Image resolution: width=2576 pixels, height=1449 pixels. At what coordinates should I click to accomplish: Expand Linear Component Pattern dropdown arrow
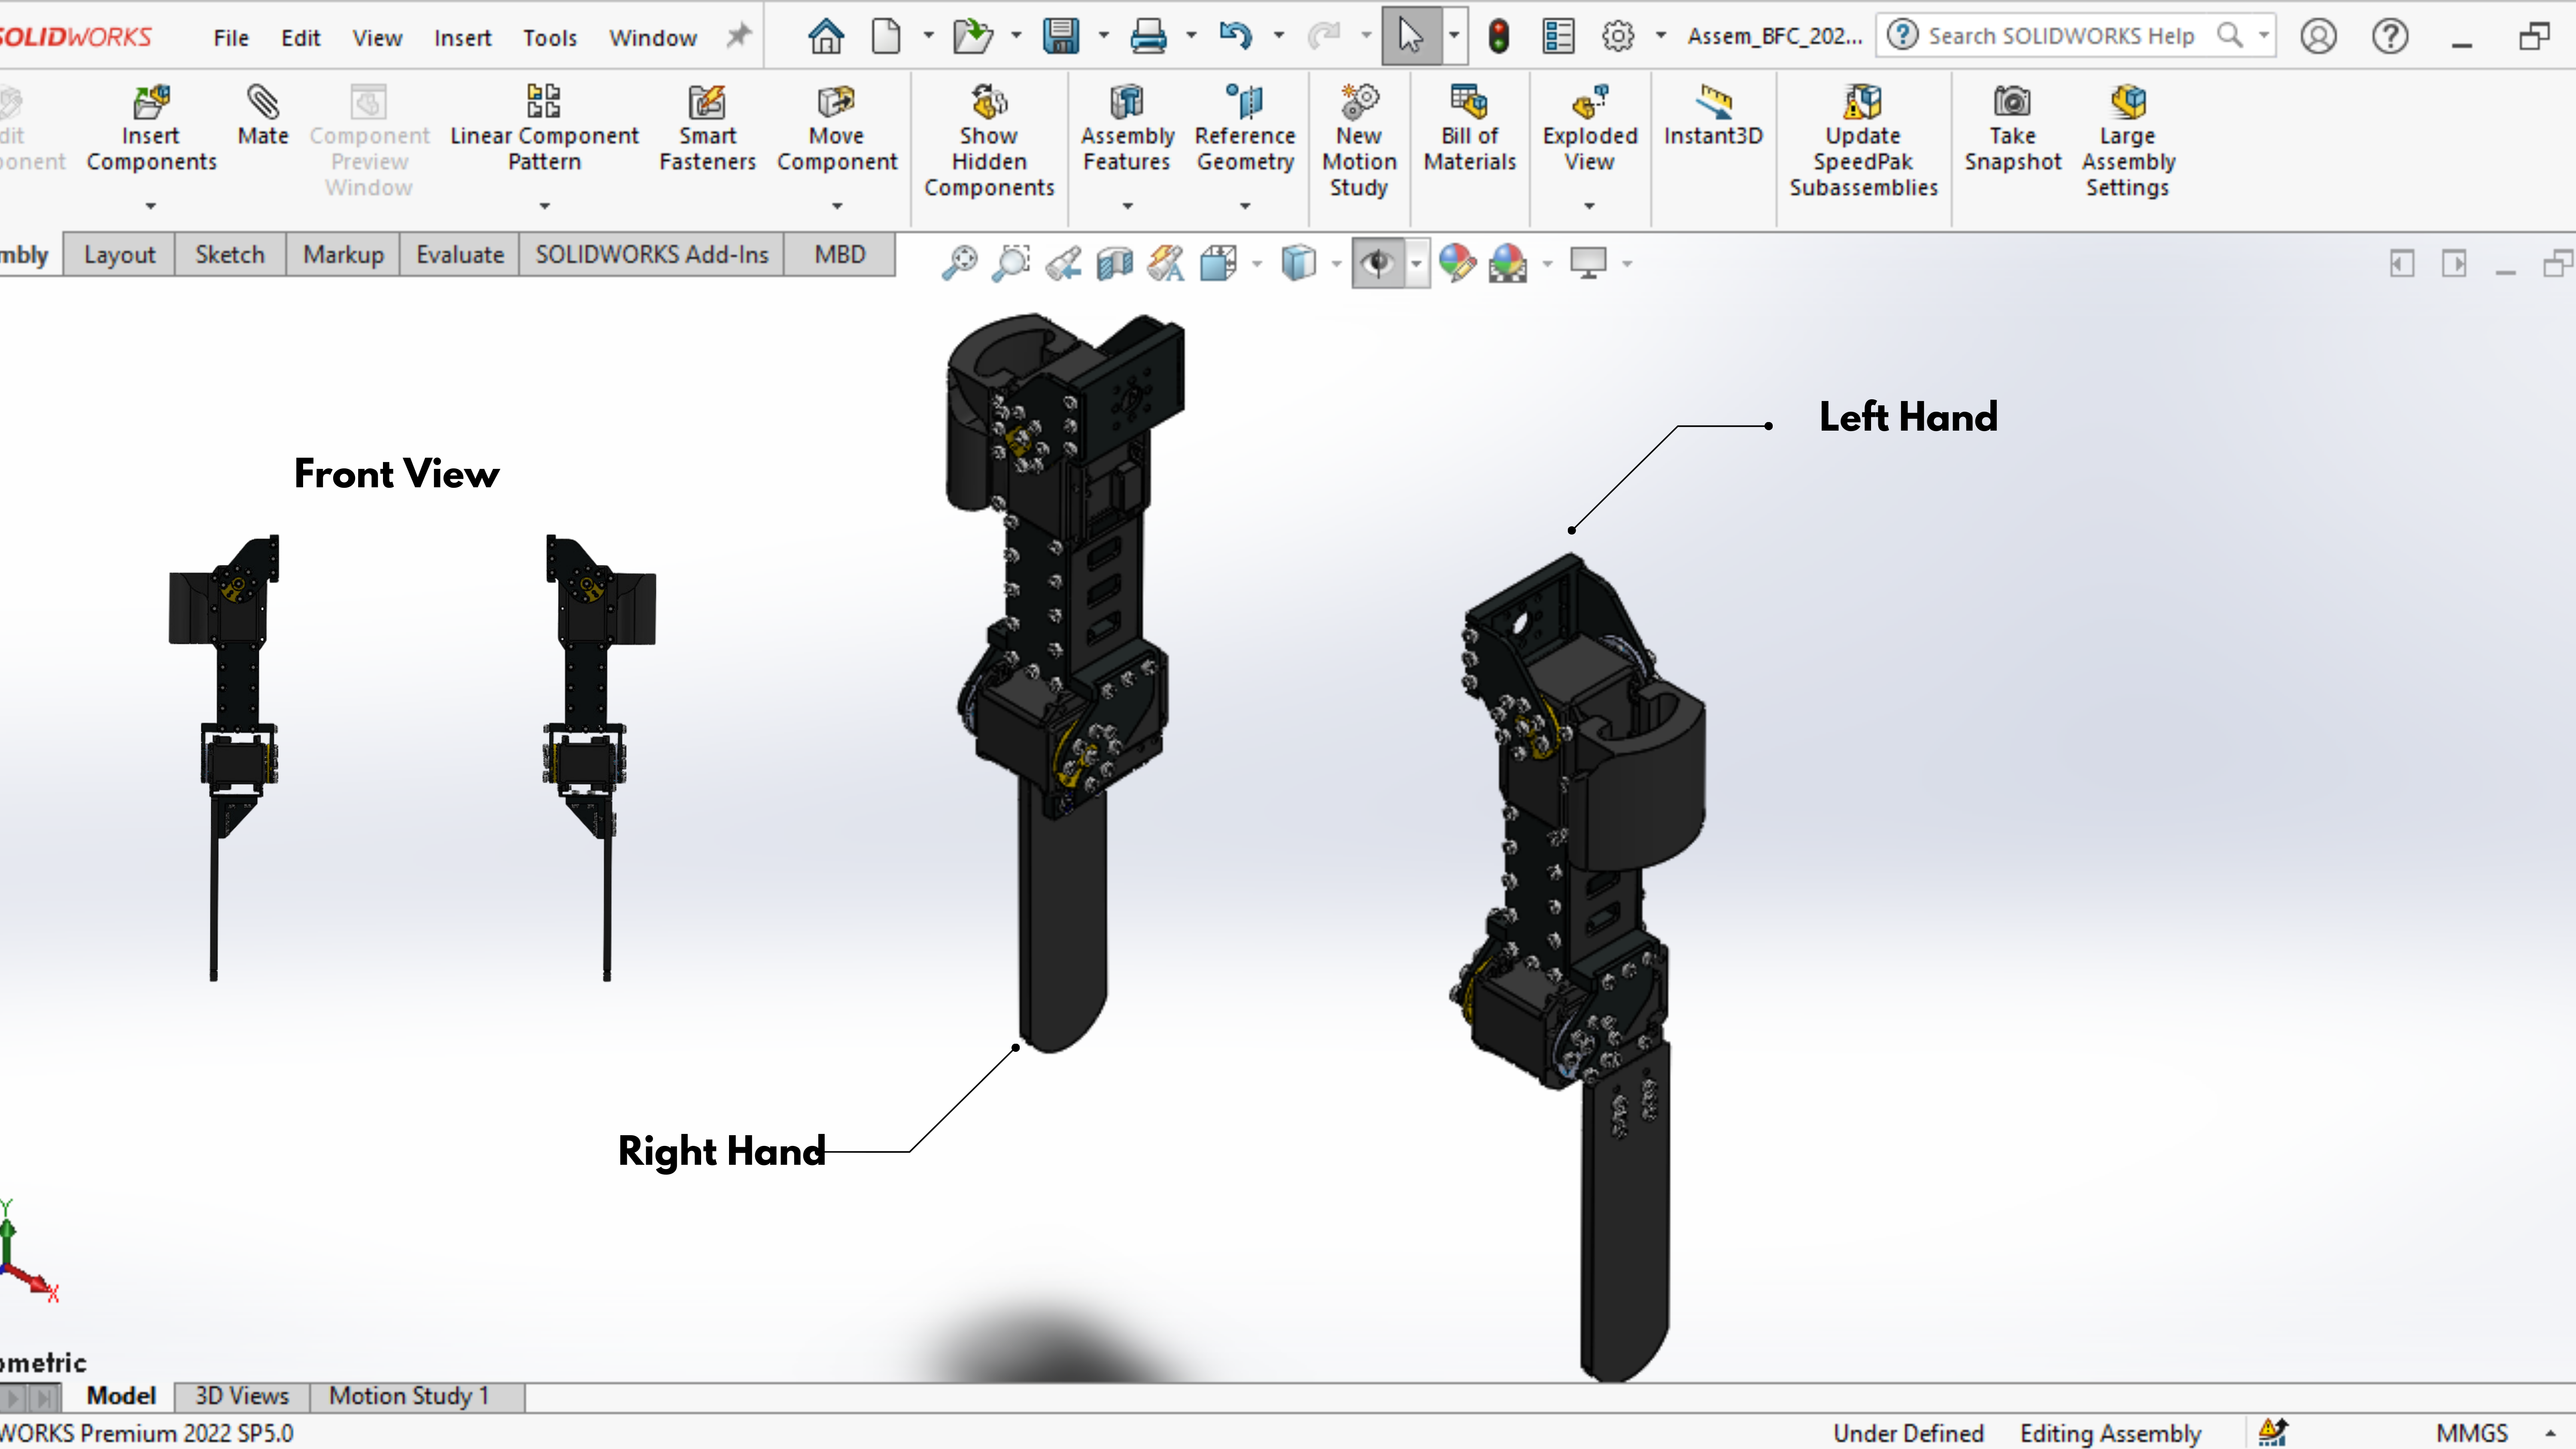545,206
